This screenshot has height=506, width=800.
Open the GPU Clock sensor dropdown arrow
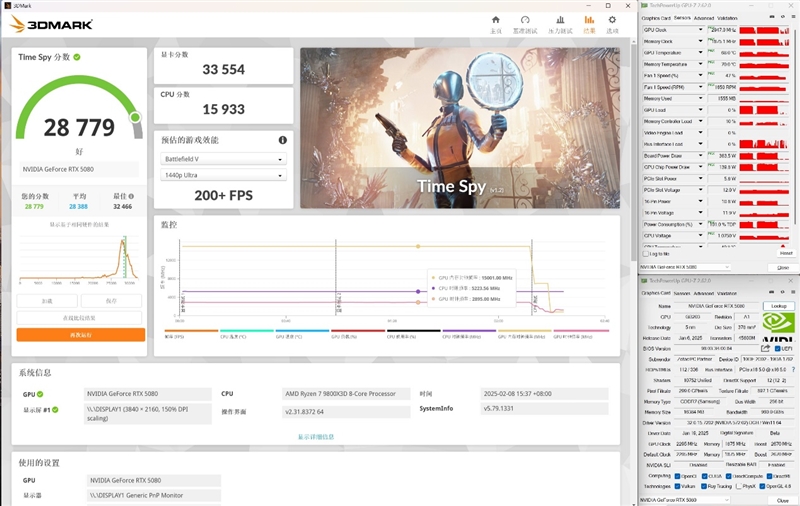point(701,31)
